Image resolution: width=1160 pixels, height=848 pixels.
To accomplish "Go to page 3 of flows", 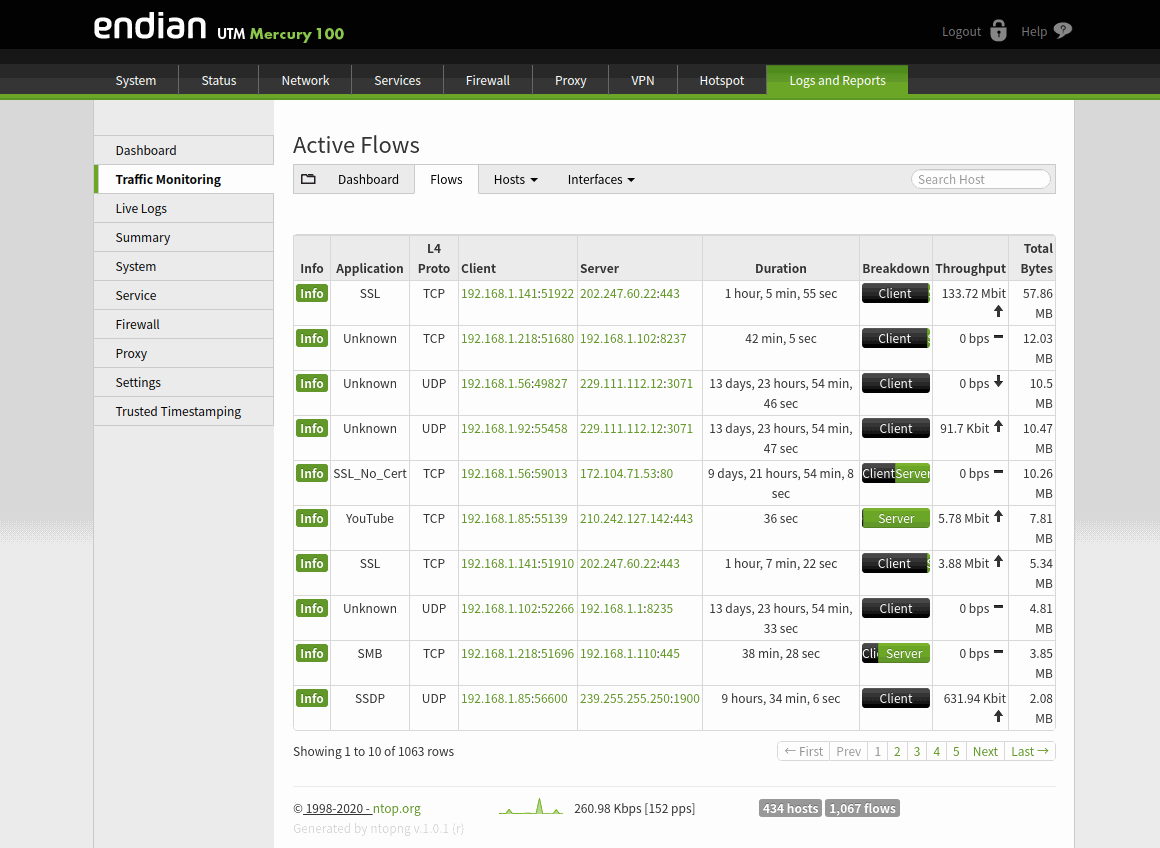I will click(917, 752).
